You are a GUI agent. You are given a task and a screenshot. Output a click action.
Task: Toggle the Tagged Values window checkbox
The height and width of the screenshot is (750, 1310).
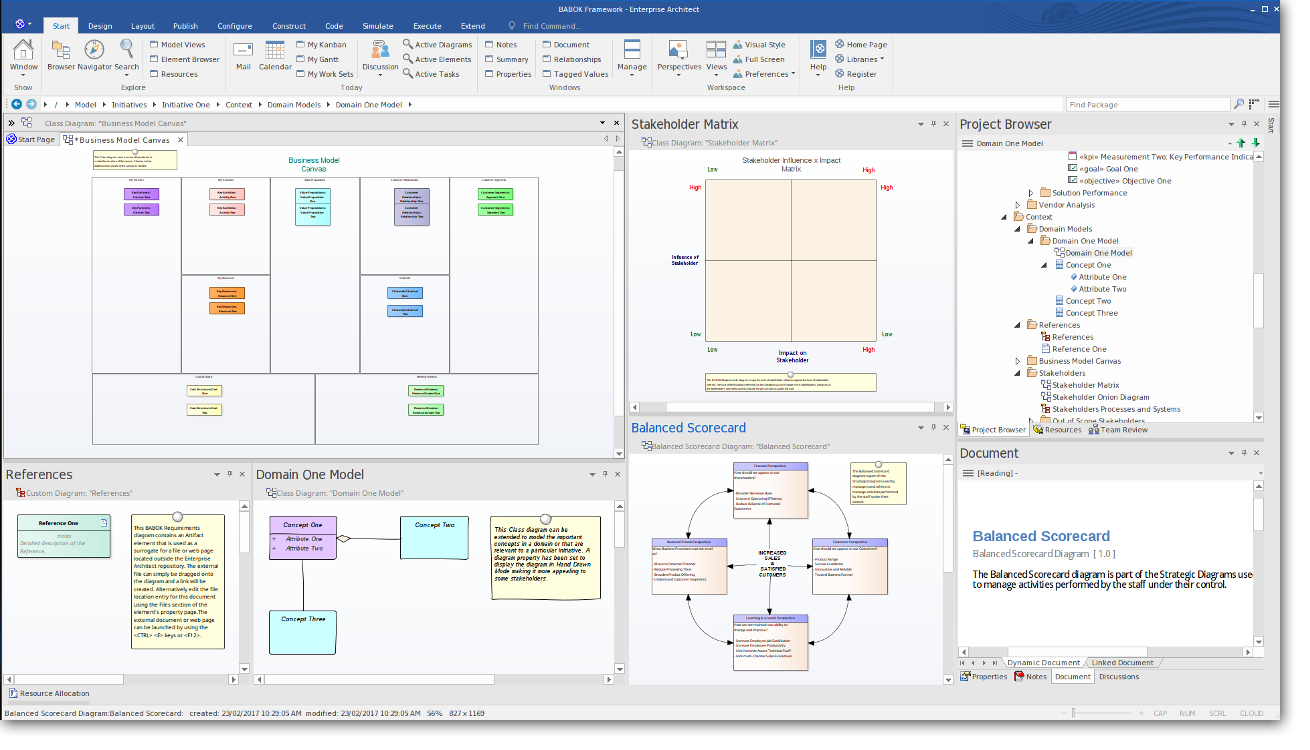point(547,74)
